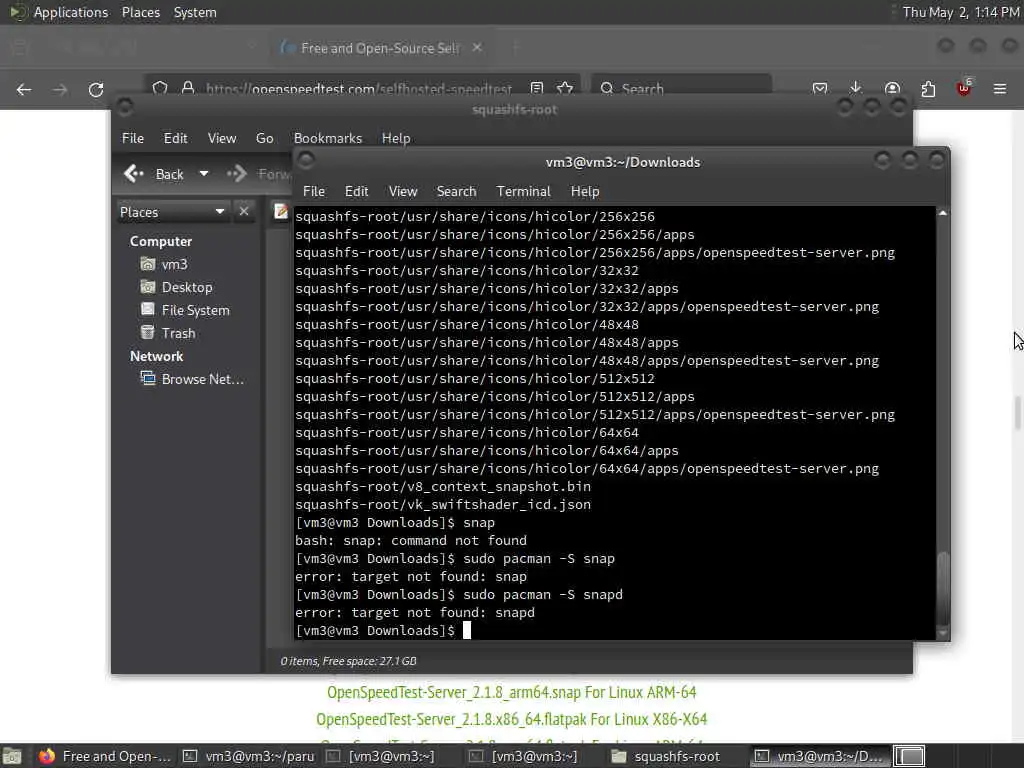Switch to squashfs-root taskbar button

(x=665, y=756)
